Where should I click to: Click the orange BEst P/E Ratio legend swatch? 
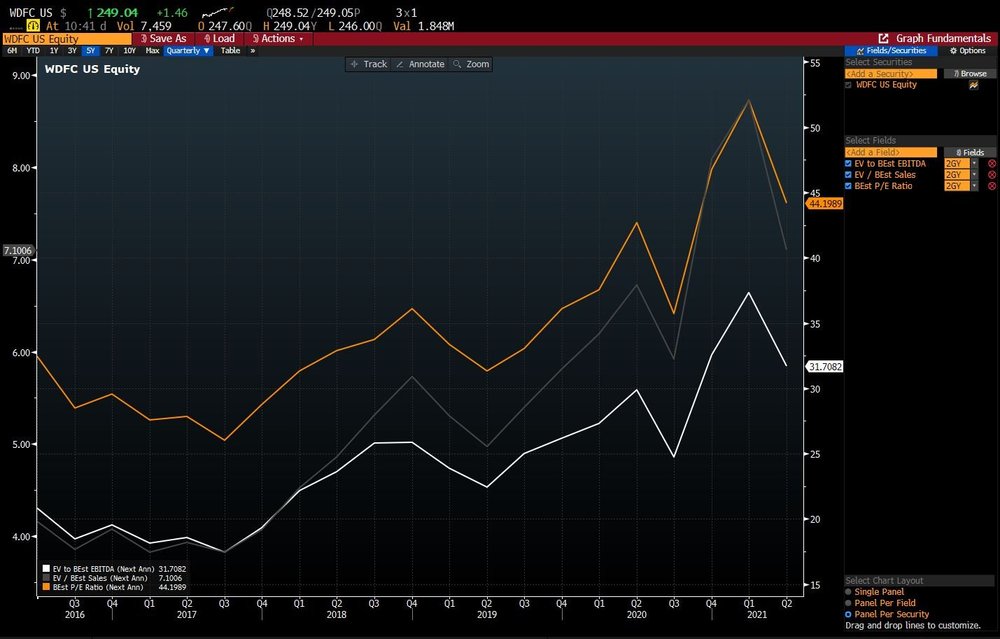coord(46,587)
